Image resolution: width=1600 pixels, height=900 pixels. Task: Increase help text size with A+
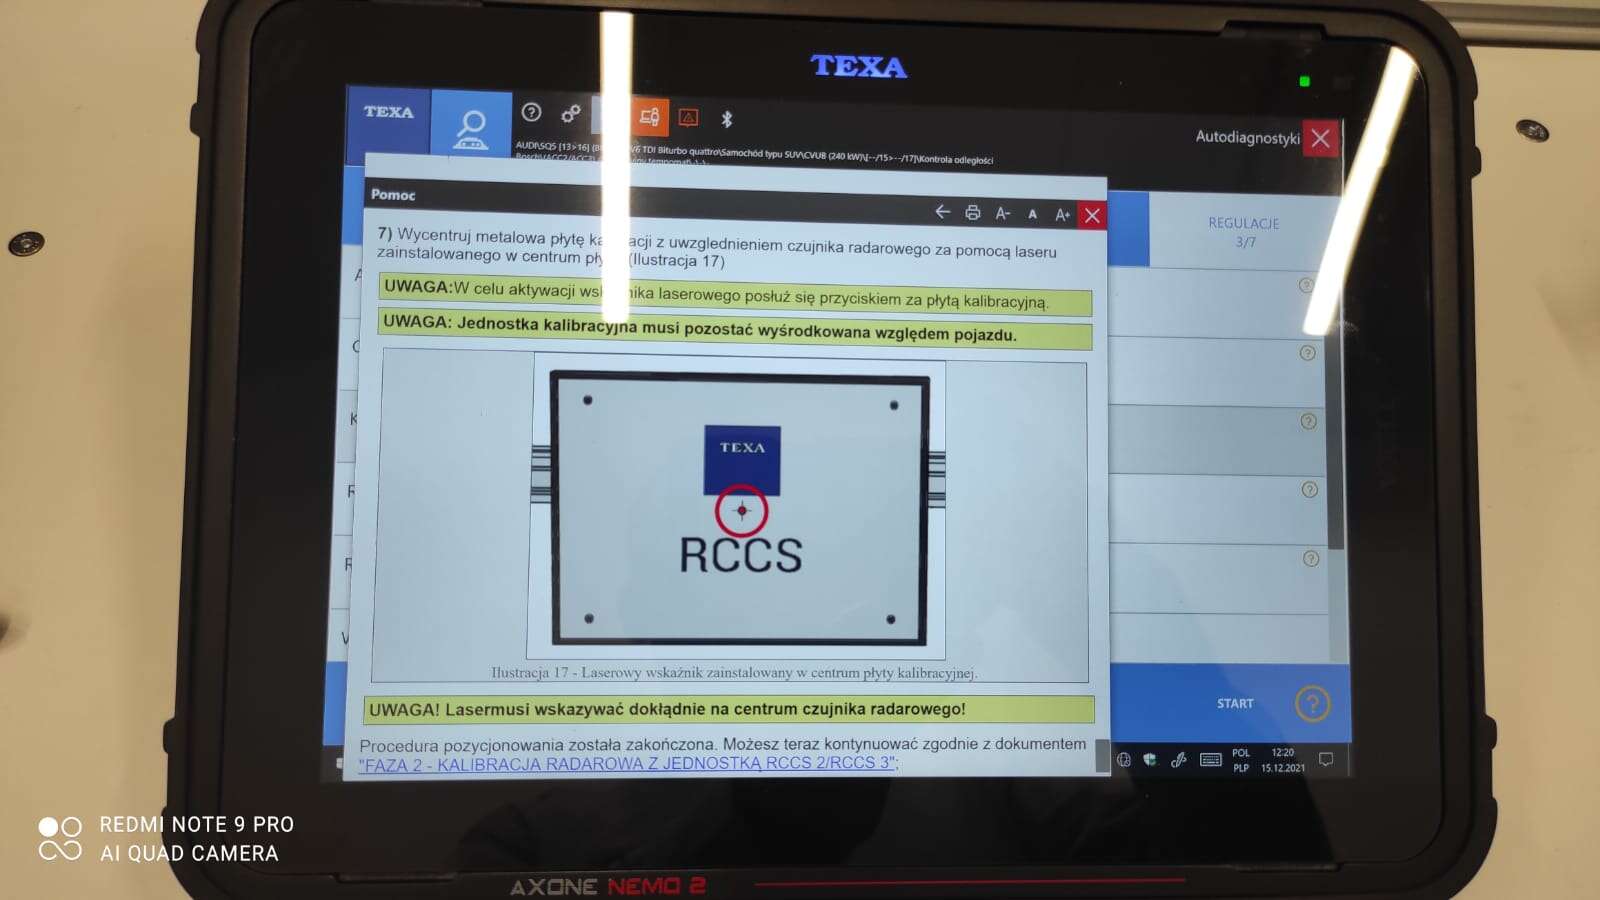coord(1063,214)
